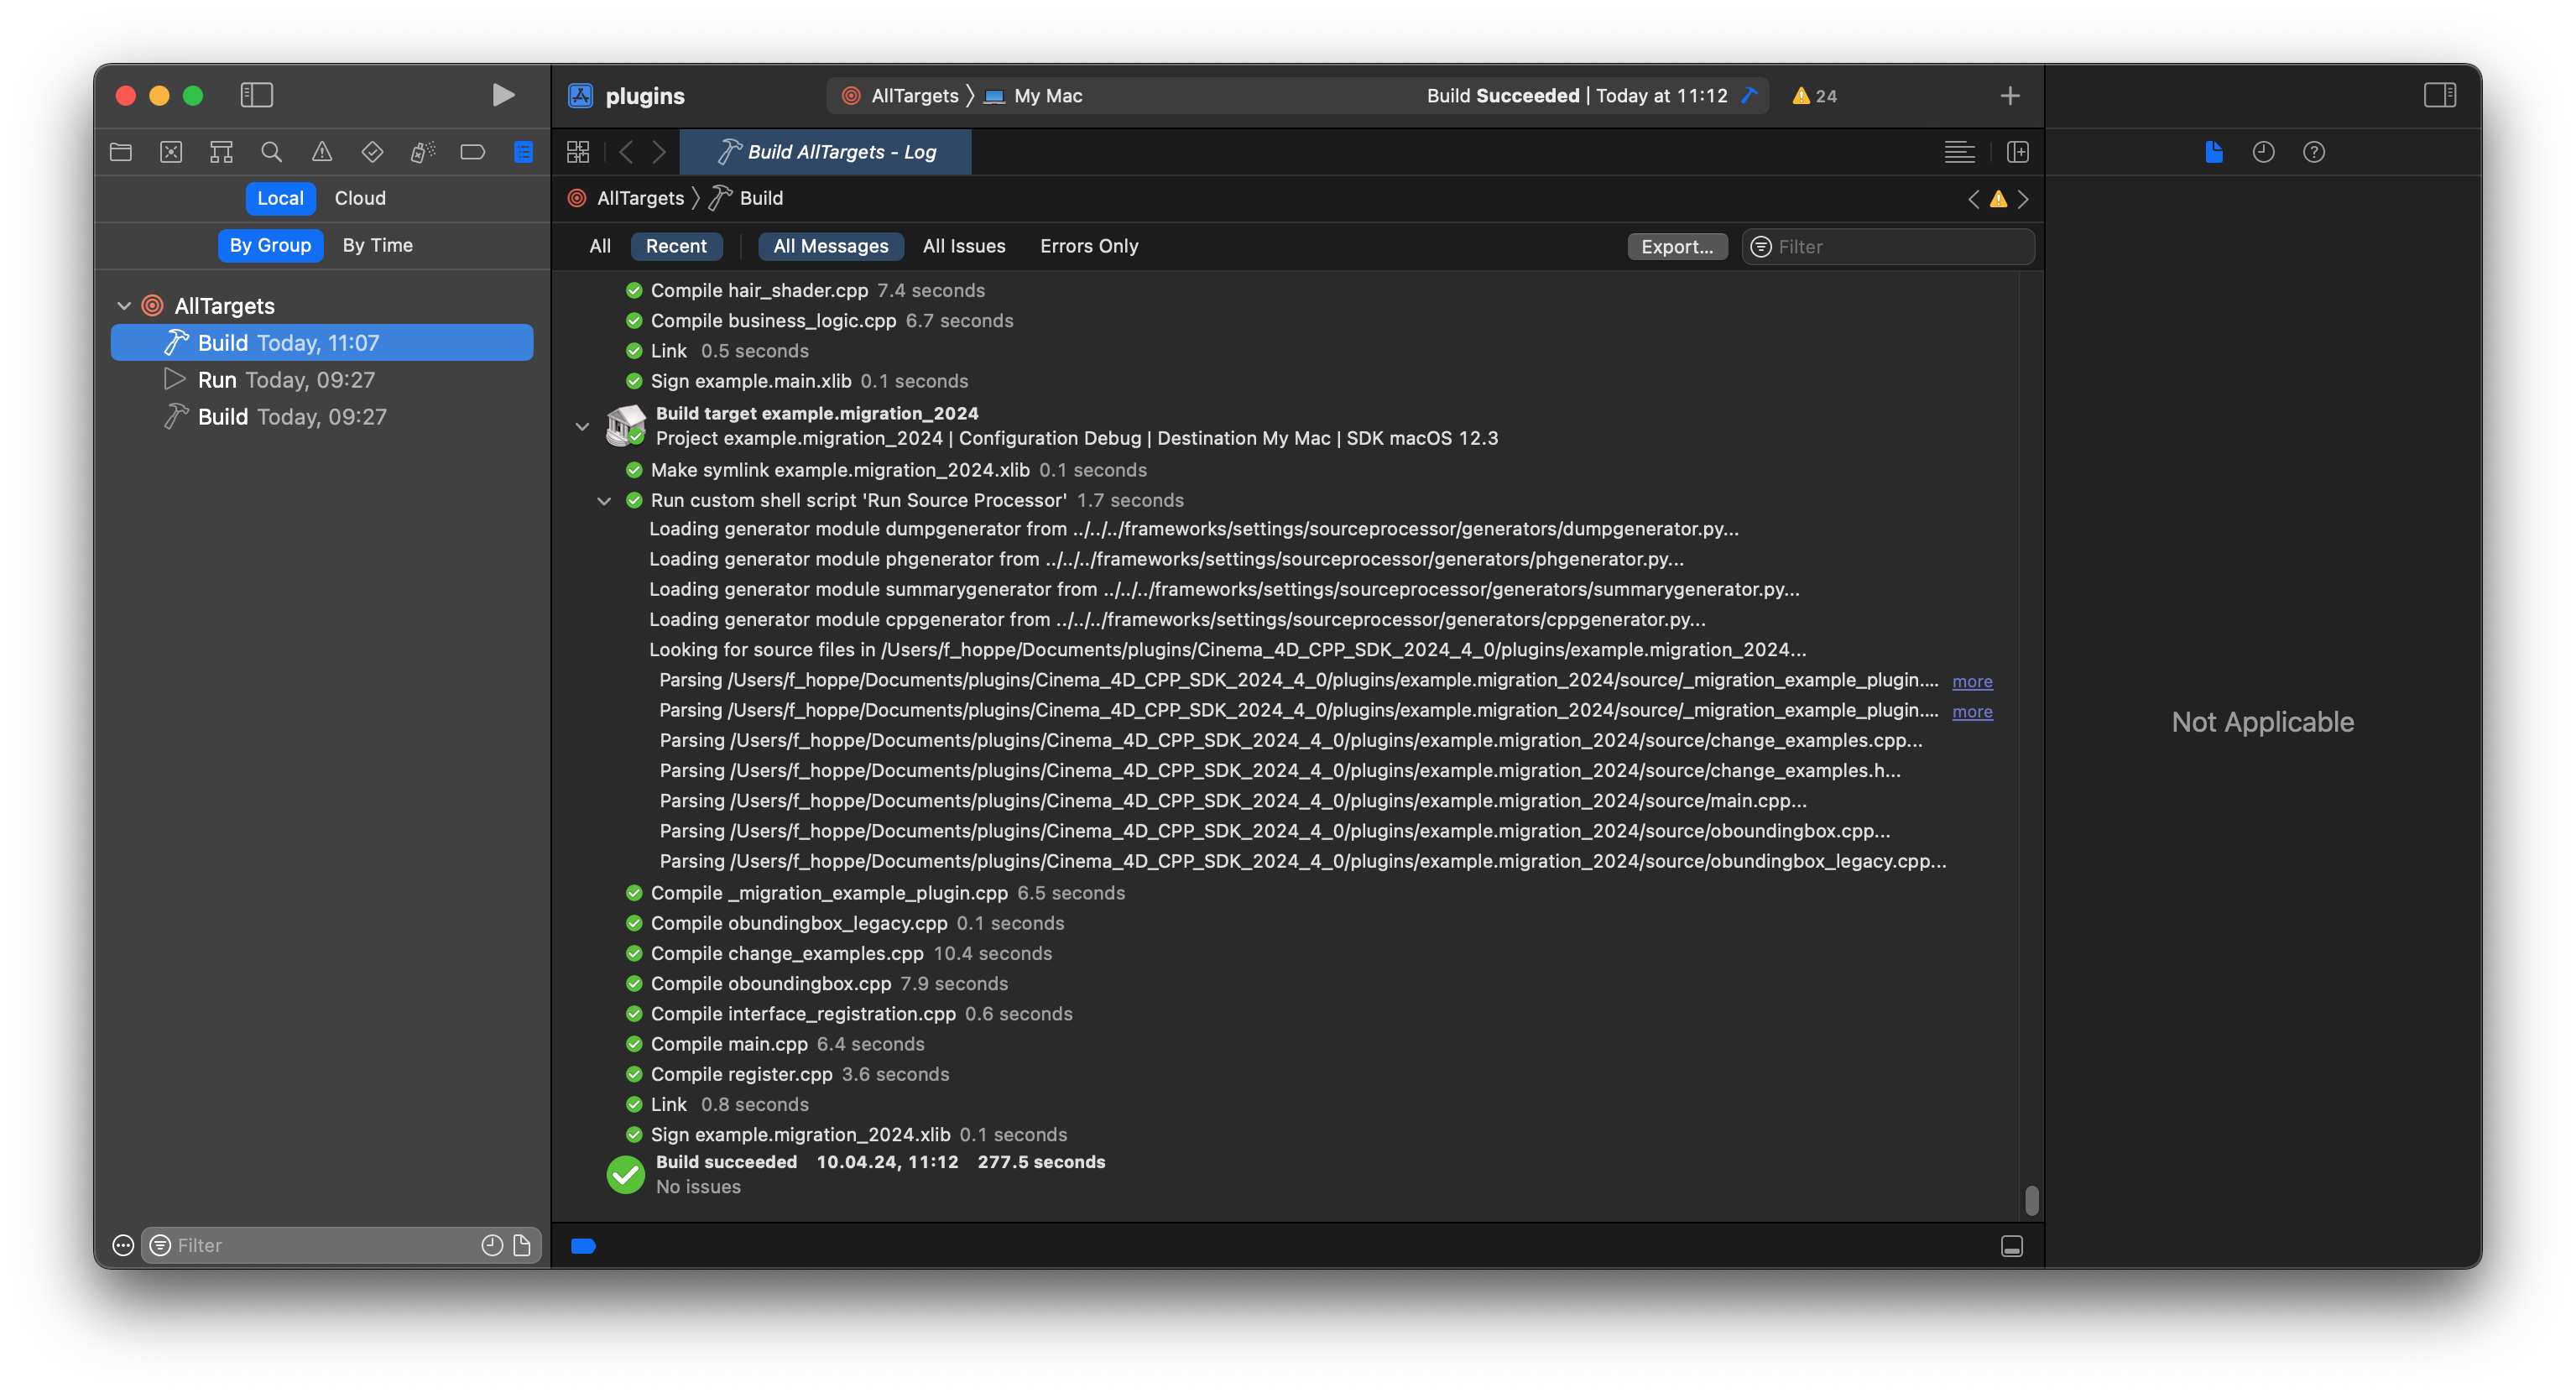
Task: Hide the left navigator sidebar
Action: point(257,95)
